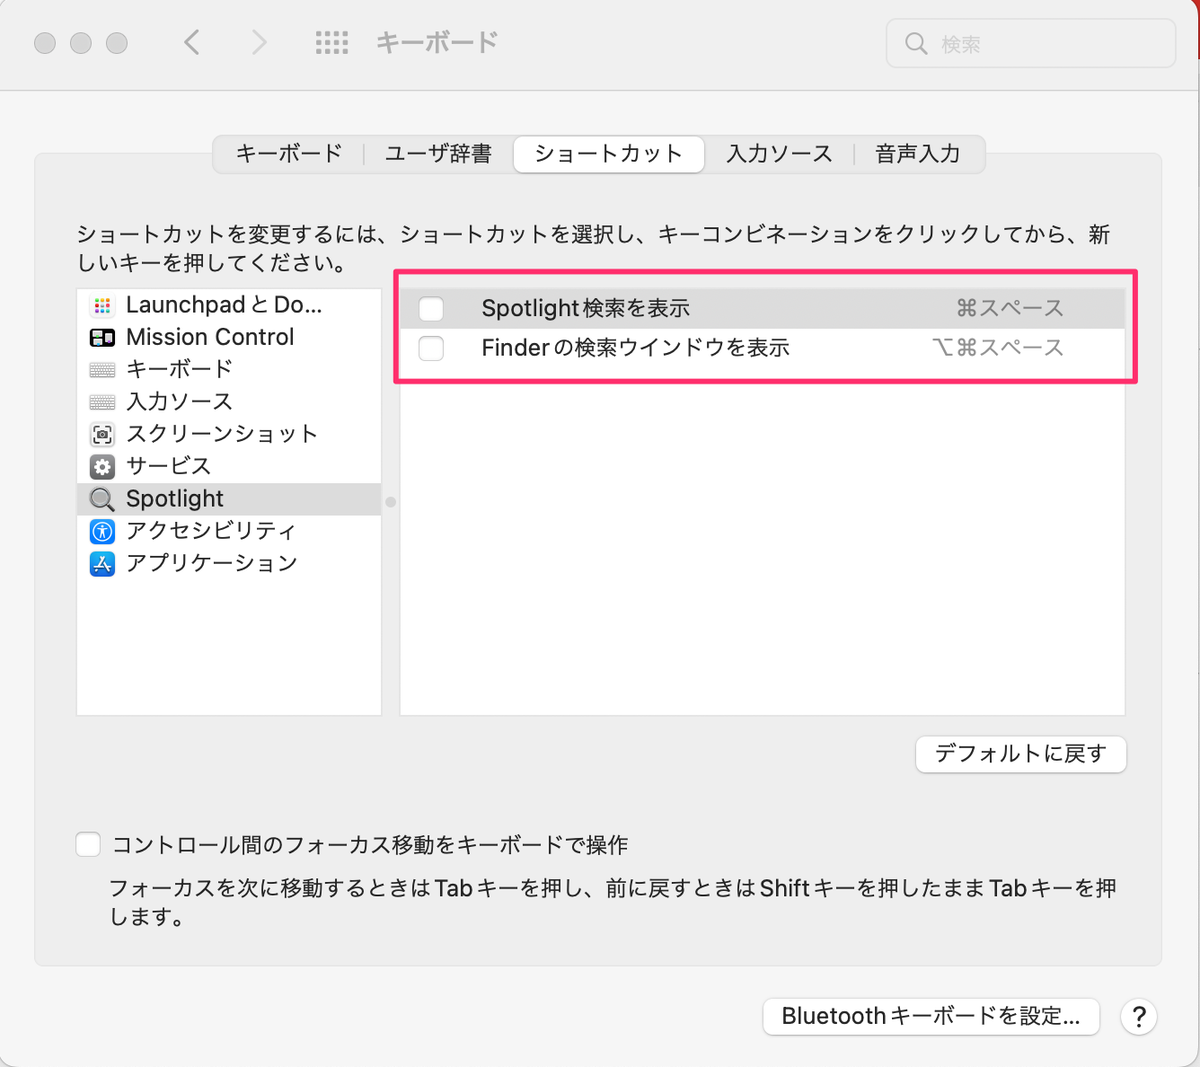Click the Finderの検索ウインドウを表示 label
This screenshot has width=1200, height=1067.
coord(636,348)
